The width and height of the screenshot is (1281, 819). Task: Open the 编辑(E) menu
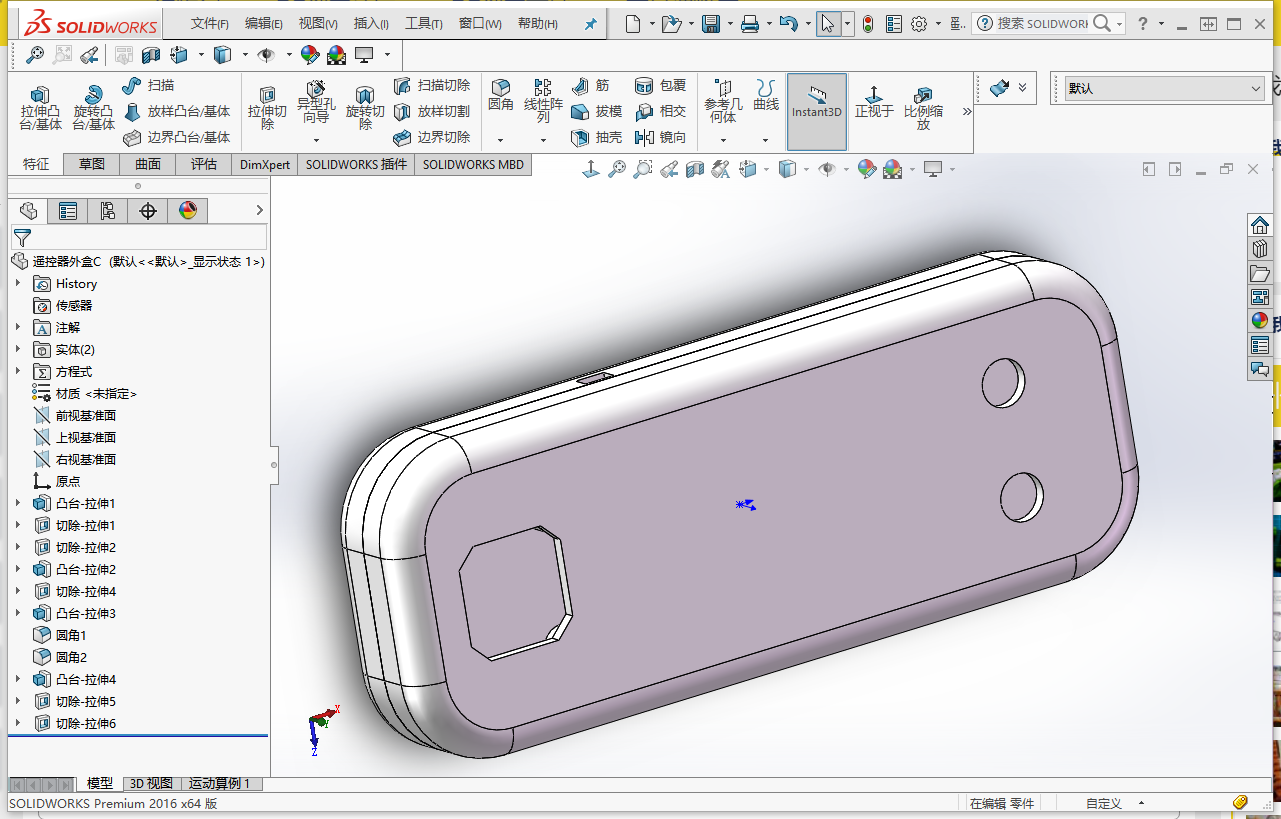(x=264, y=24)
